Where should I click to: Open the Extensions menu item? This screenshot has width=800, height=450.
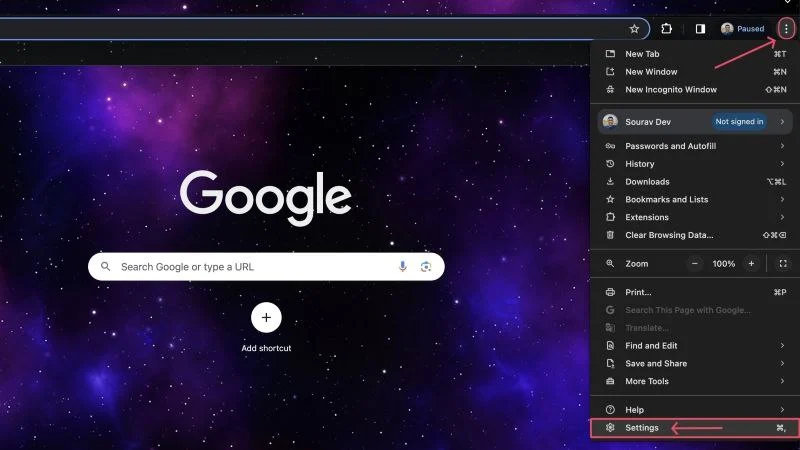tap(695, 217)
